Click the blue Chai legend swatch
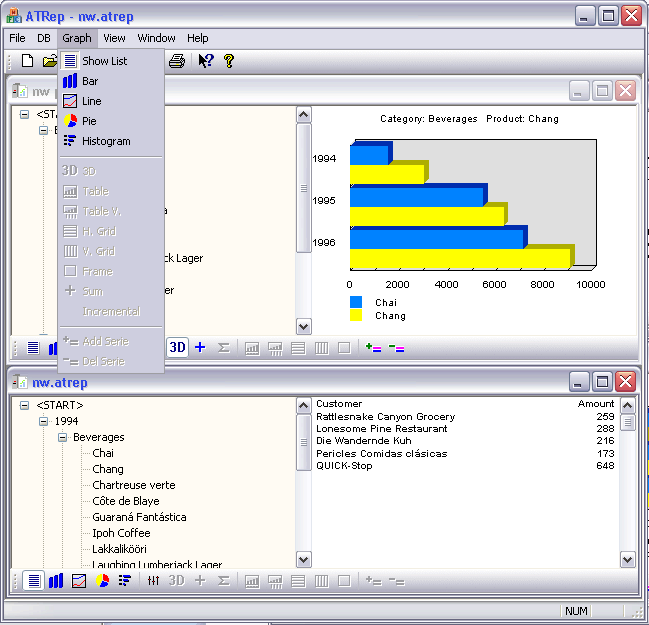This screenshot has width=649, height=625. 356,302
